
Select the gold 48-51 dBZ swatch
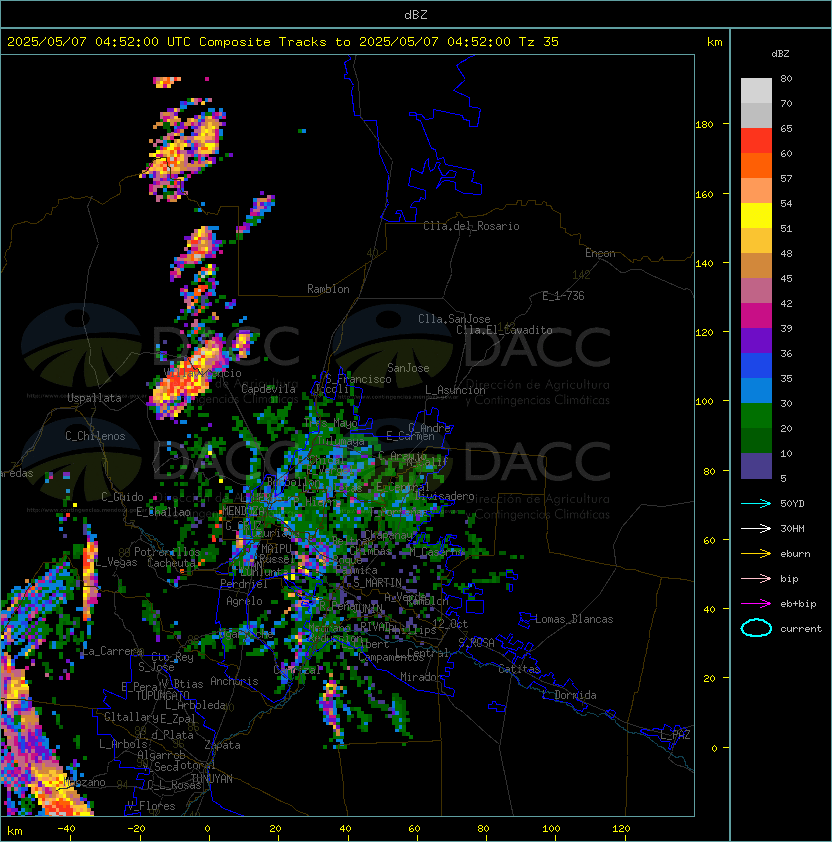756,241
